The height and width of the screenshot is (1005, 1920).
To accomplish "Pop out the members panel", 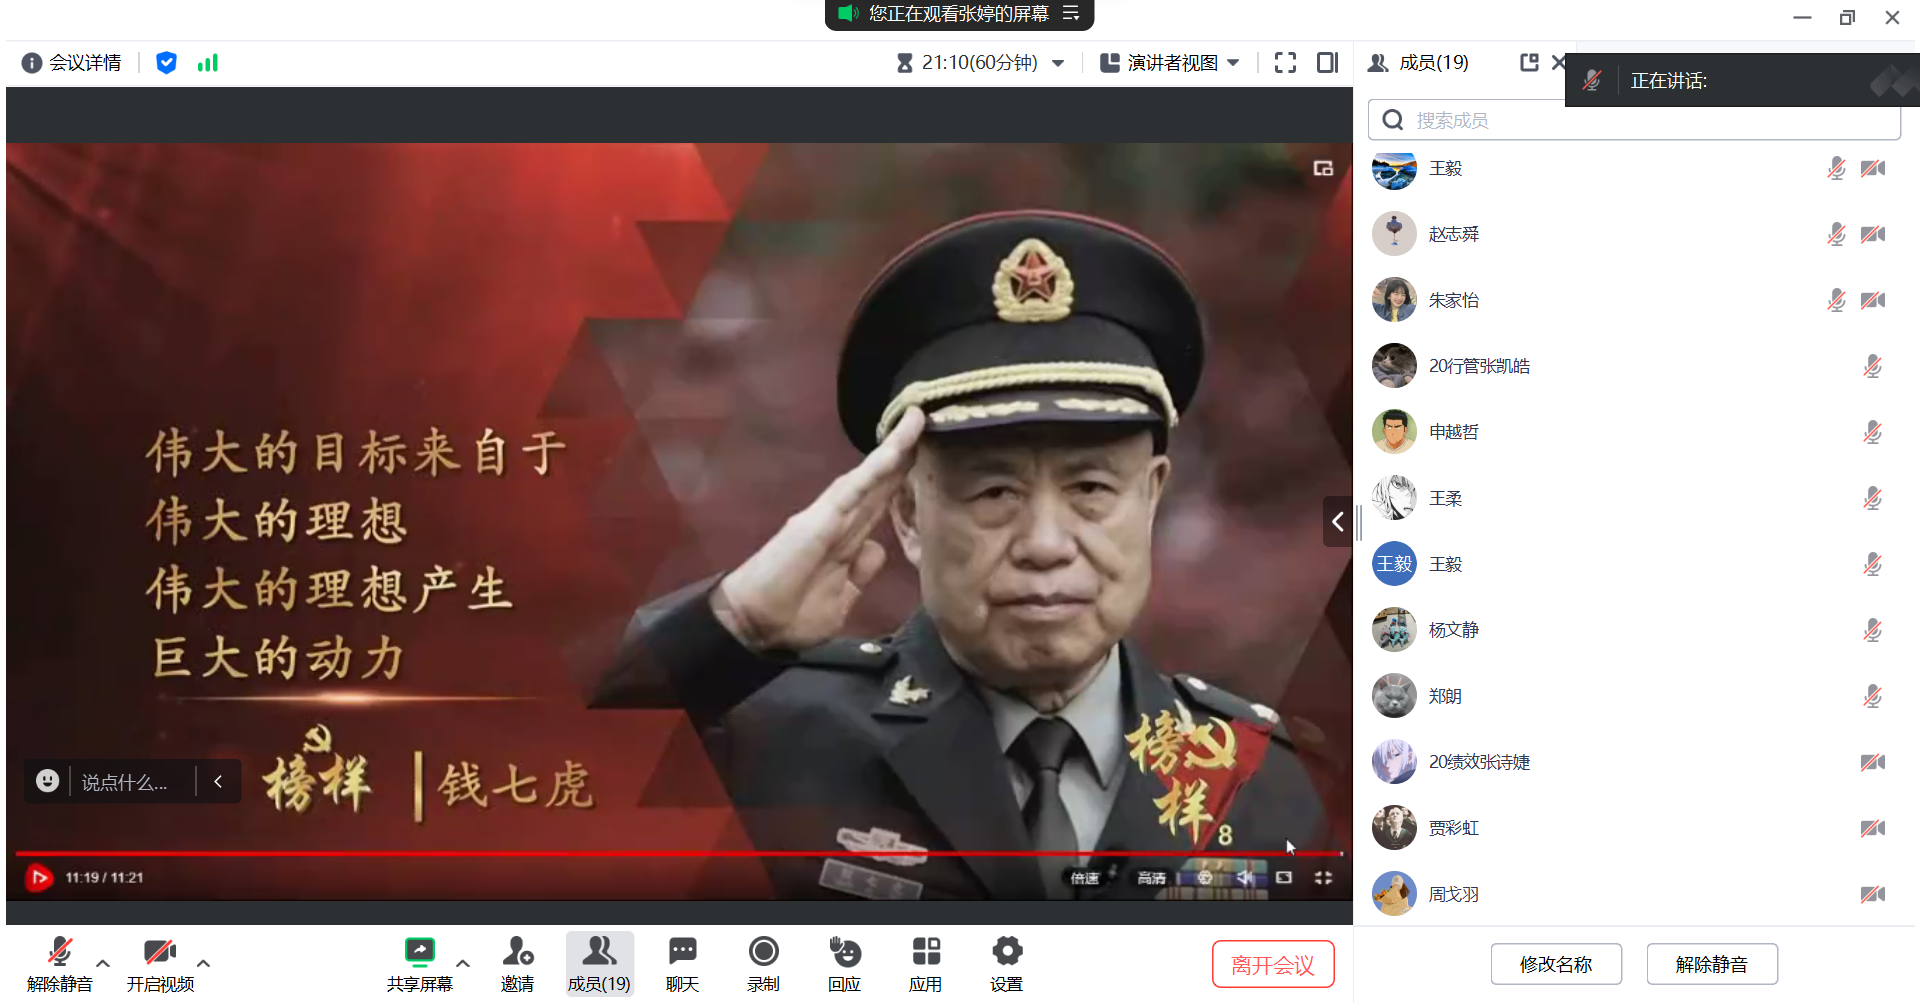I will coord(1528,63).
